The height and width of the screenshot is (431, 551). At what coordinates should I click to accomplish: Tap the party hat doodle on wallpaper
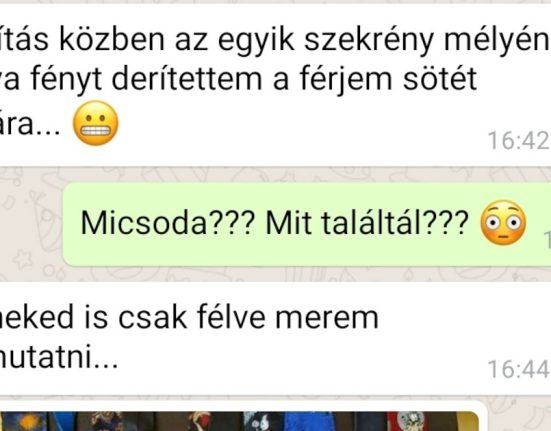tap(46, 225)
